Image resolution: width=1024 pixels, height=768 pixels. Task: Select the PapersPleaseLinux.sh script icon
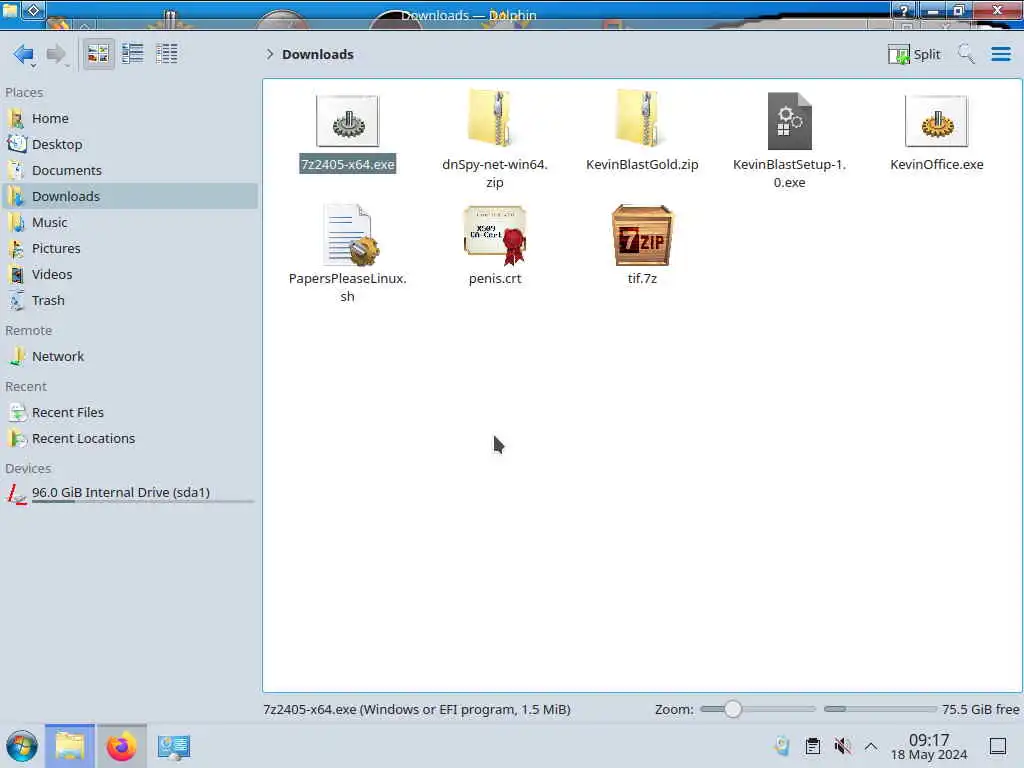(349, 234)
